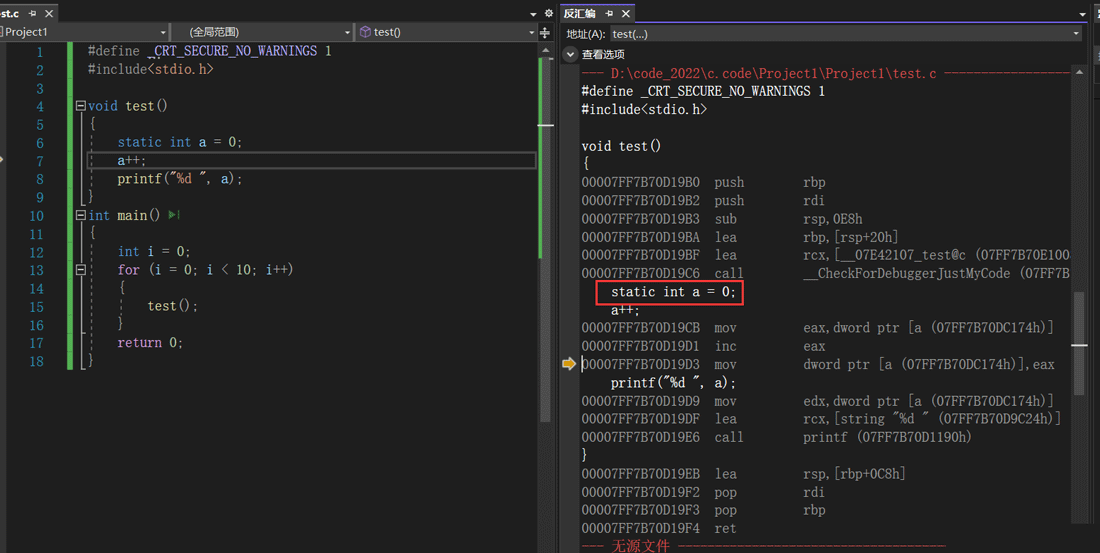The image size is (1100, 553).
Task: Click the 'test();' call on source line 15
Action: (173, 306)
